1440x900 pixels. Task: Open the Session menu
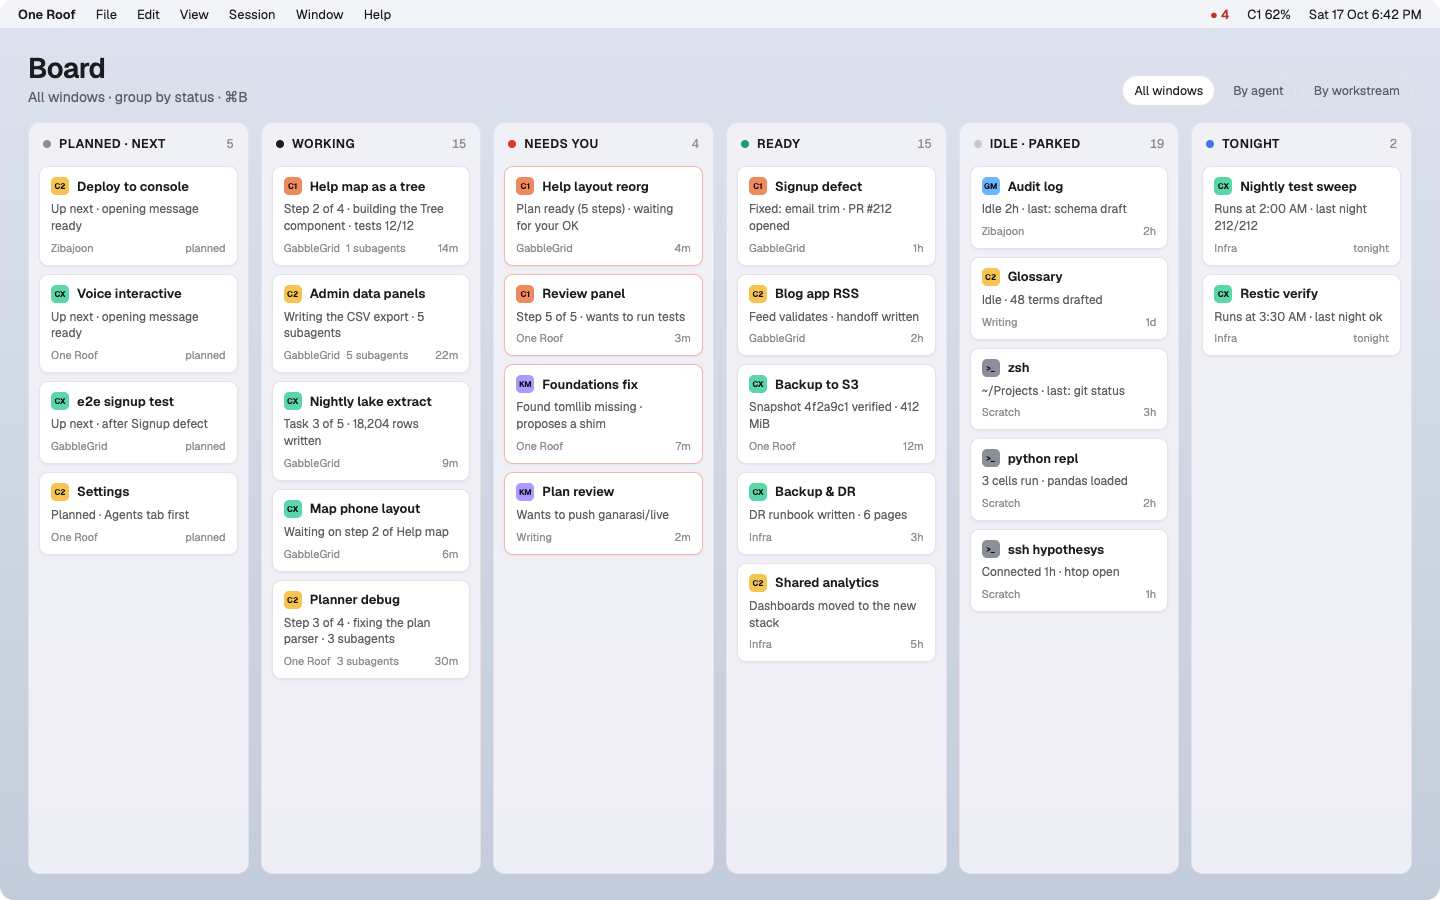pos(252,15)
